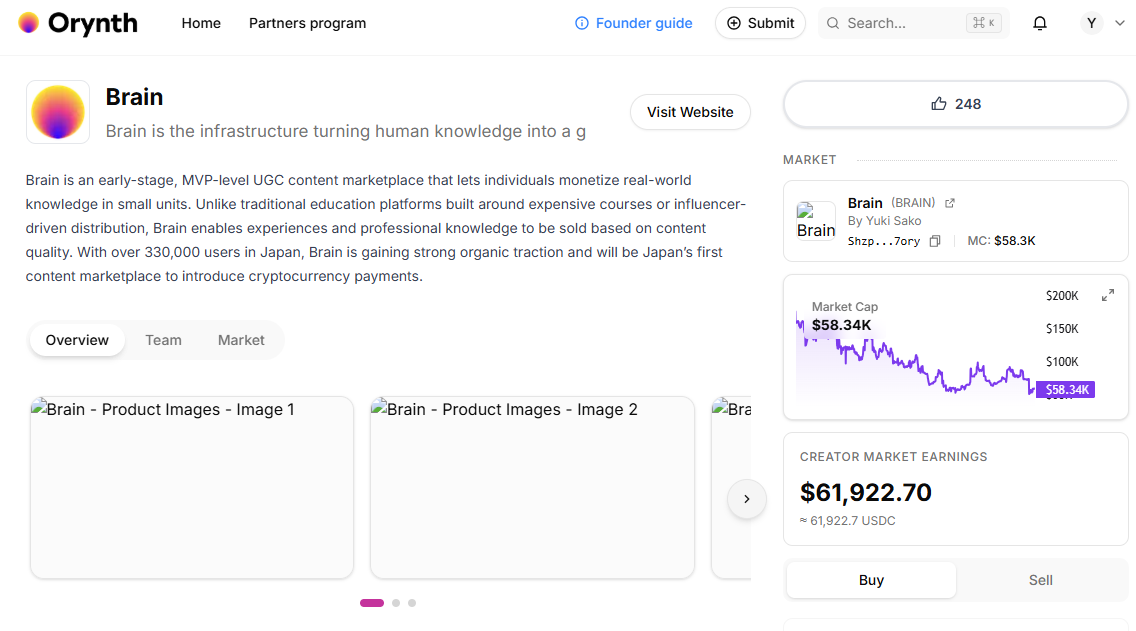Image resolution: width=1136 pixels, height=631 pixels.
Task: Focus the Search input field
Action: click(900, 23)
